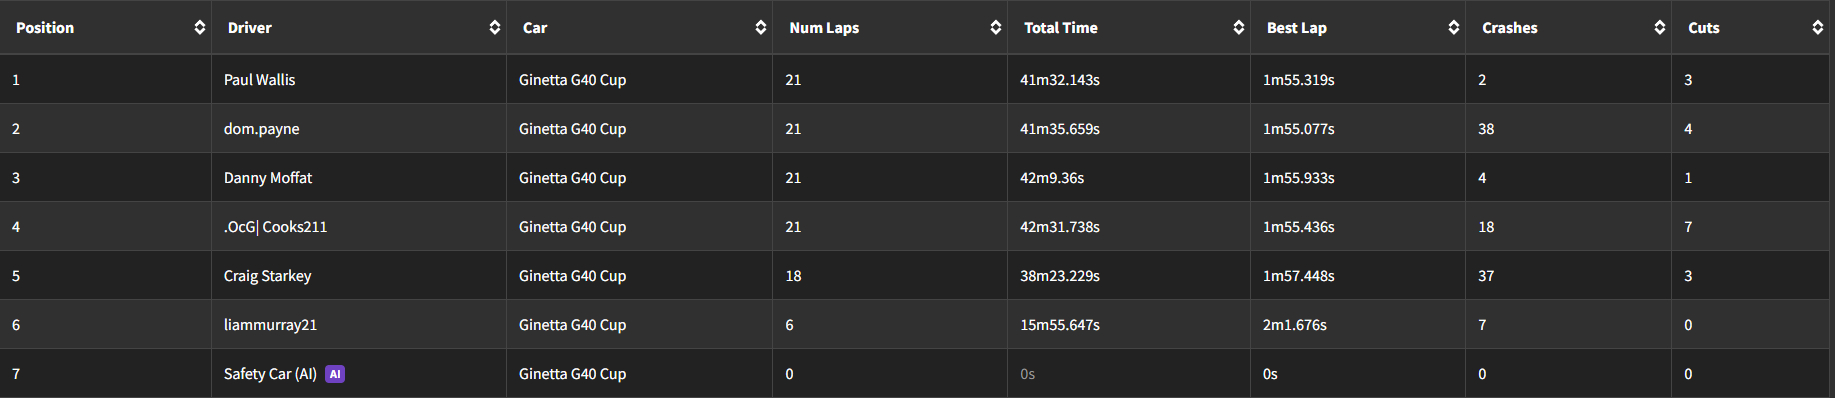
Task: Click the Best Lap header text
Action: (1297, 28)
